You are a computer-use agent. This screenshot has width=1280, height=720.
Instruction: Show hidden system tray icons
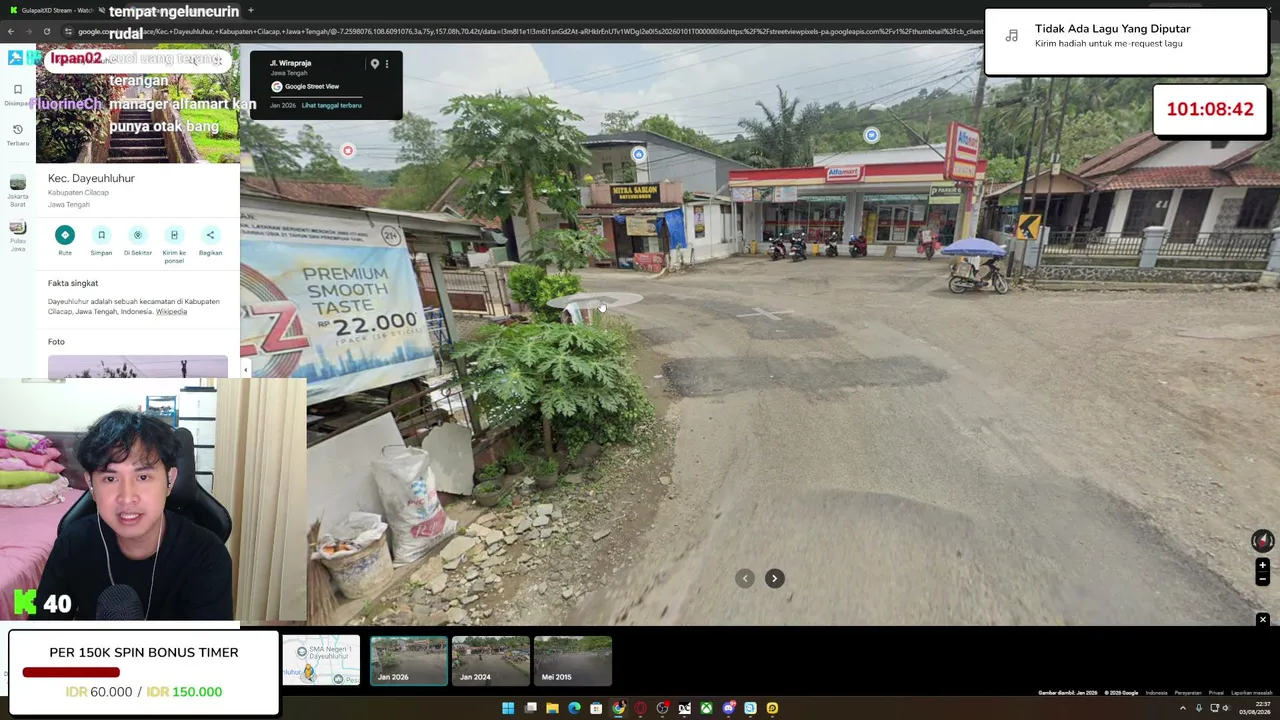[x=1183, y=708]
